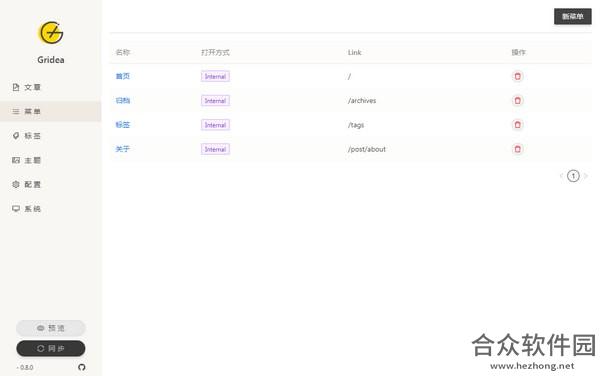This screenshot has height=376, width=600.
Task: Click the new menu button at top right
Action: [572, 16]
